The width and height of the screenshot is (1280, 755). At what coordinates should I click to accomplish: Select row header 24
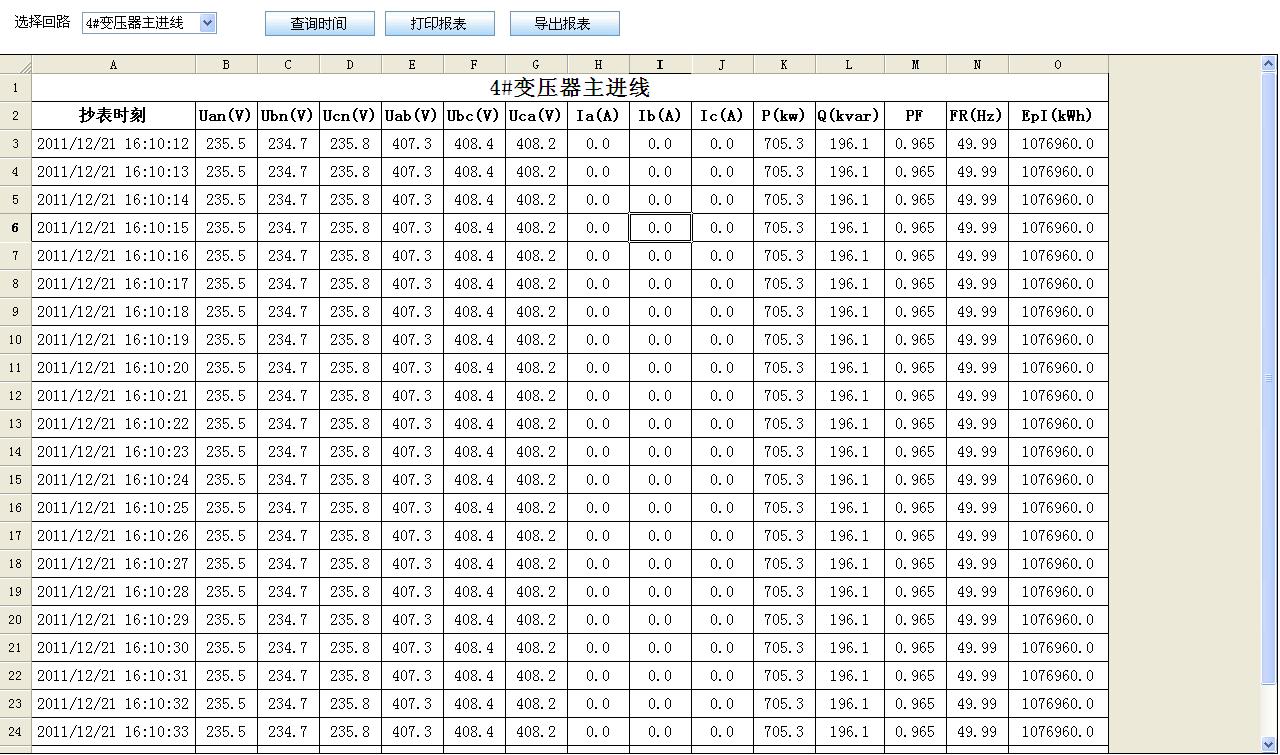16,732
